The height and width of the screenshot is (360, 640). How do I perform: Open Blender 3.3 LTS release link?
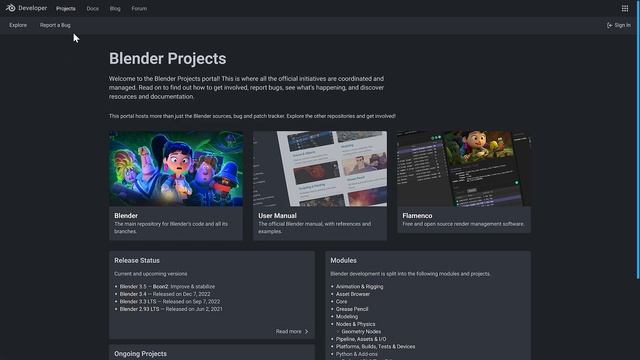pyautogui.click(x=138, y=302)
